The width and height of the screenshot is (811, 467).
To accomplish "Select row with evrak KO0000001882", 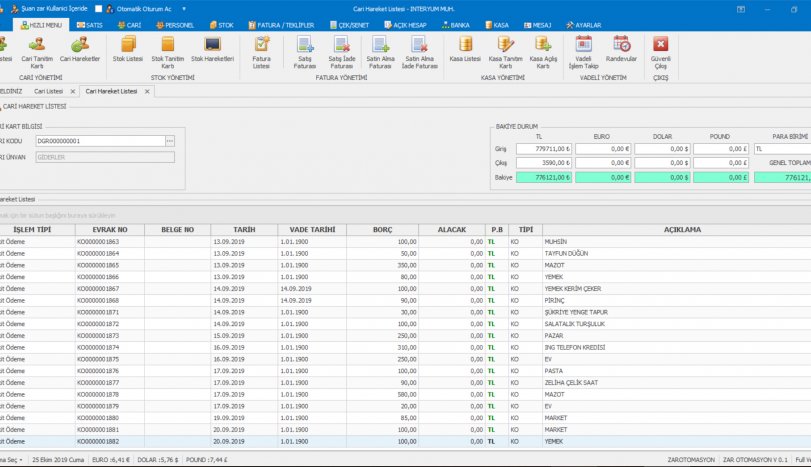I will 406,442.
